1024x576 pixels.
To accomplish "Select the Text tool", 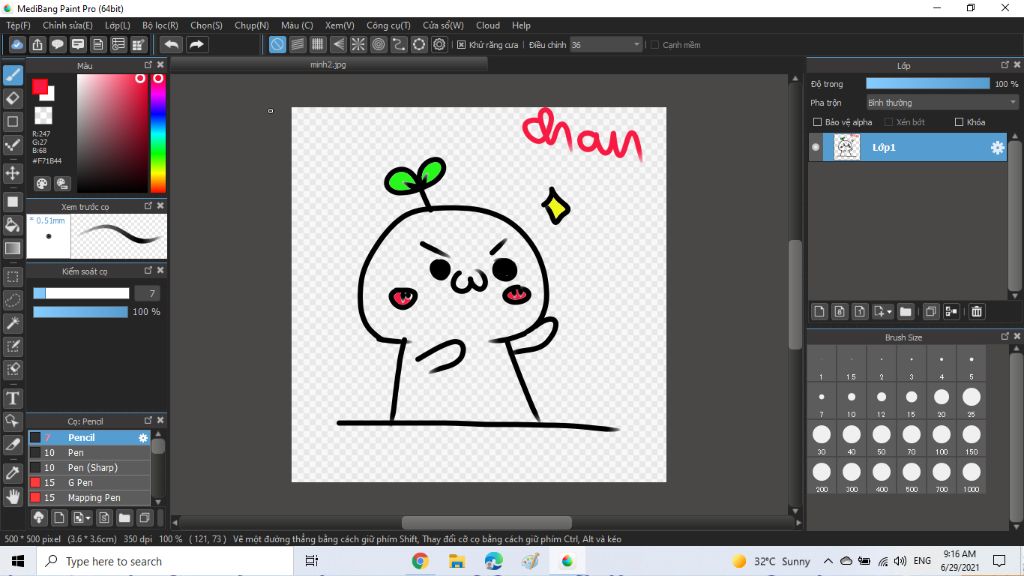I will (12, 398).
